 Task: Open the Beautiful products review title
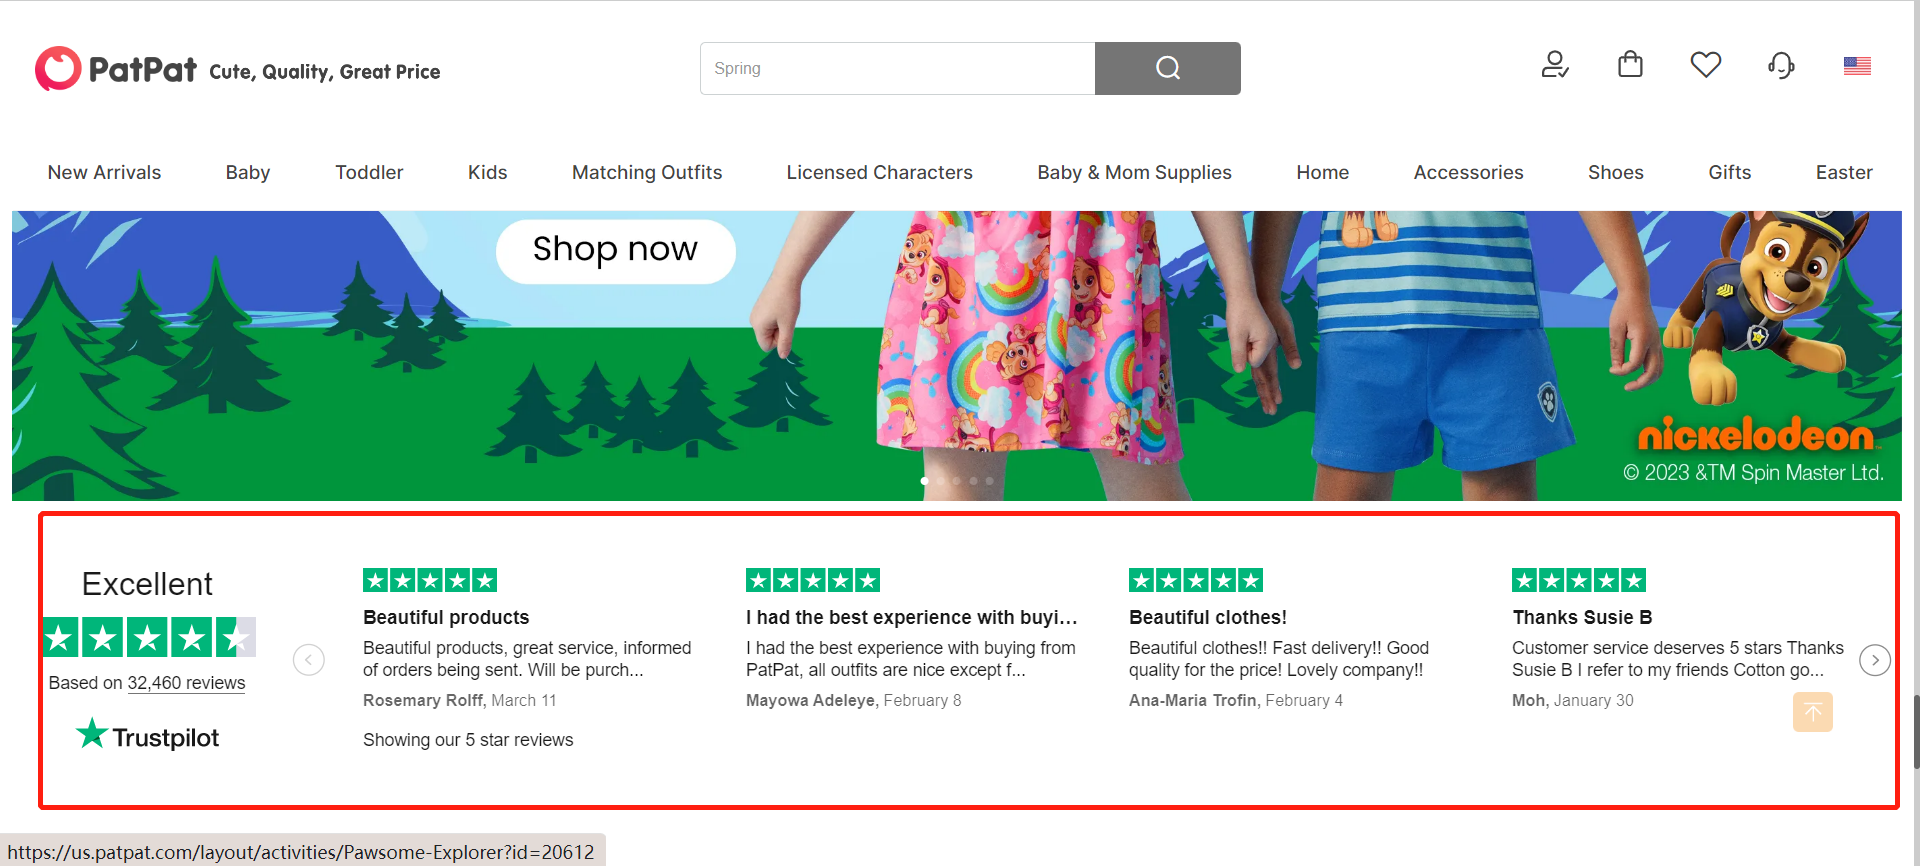[446, 617]
